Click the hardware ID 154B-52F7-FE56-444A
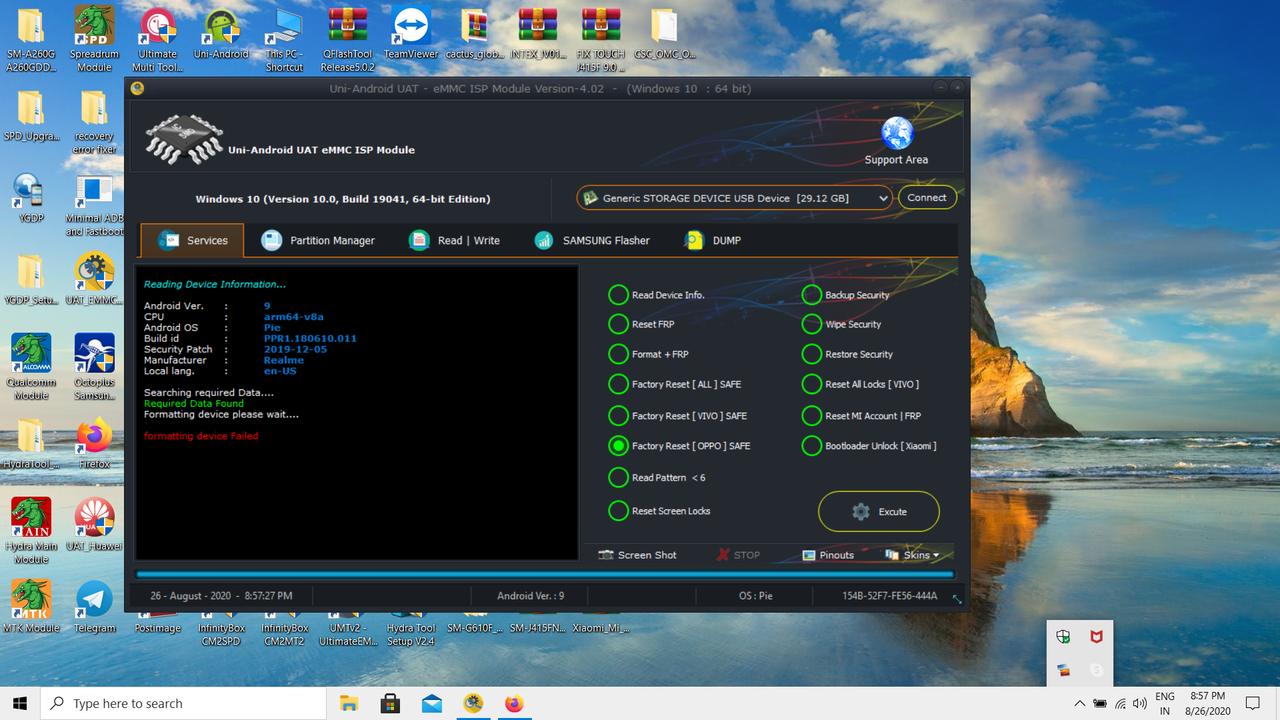 [x=890, y=596]
